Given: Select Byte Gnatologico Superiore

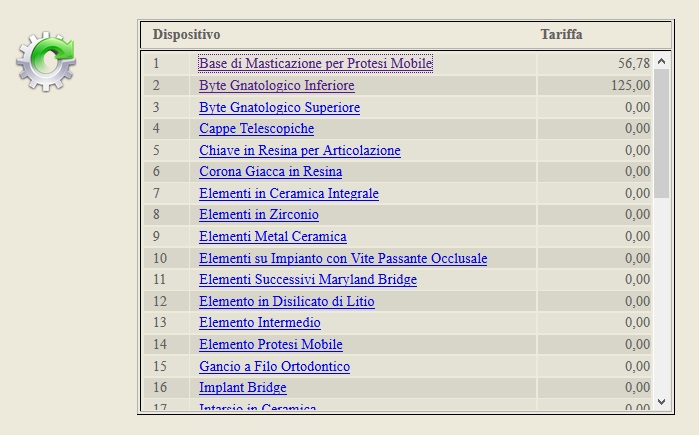Looking at the screenshot, I should 280,107.
